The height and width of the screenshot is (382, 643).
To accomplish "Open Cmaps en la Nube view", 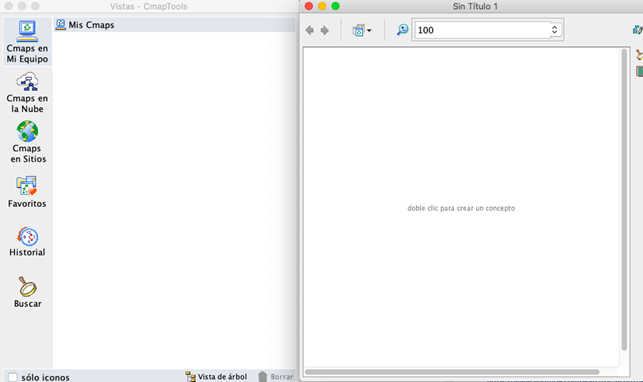I will [x=27, y=93].
